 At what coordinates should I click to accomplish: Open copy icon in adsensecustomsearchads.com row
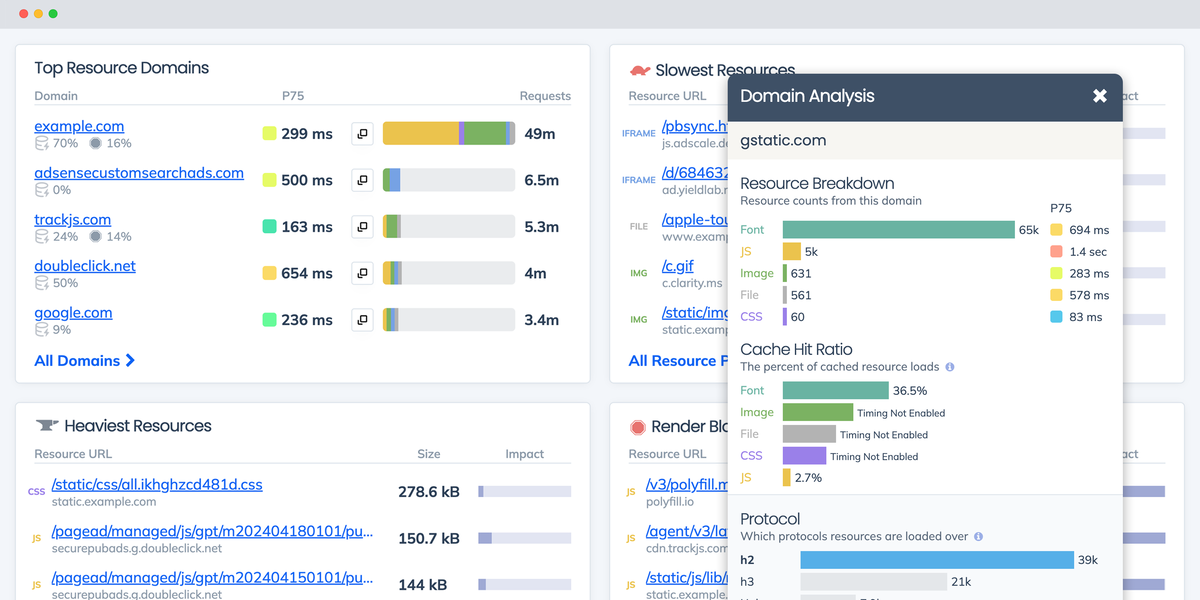(362, 180)
